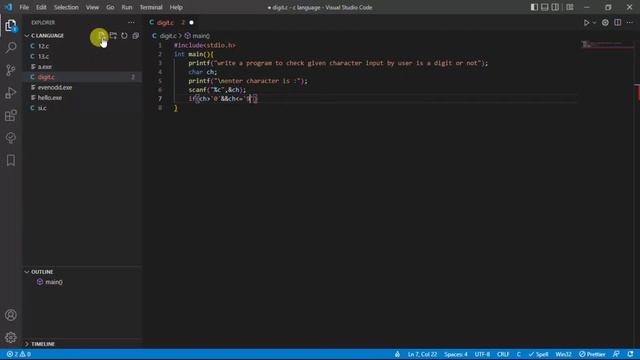Open the Edit menu
This screenshot has width=640, height=360.
(x=41, y=7)
